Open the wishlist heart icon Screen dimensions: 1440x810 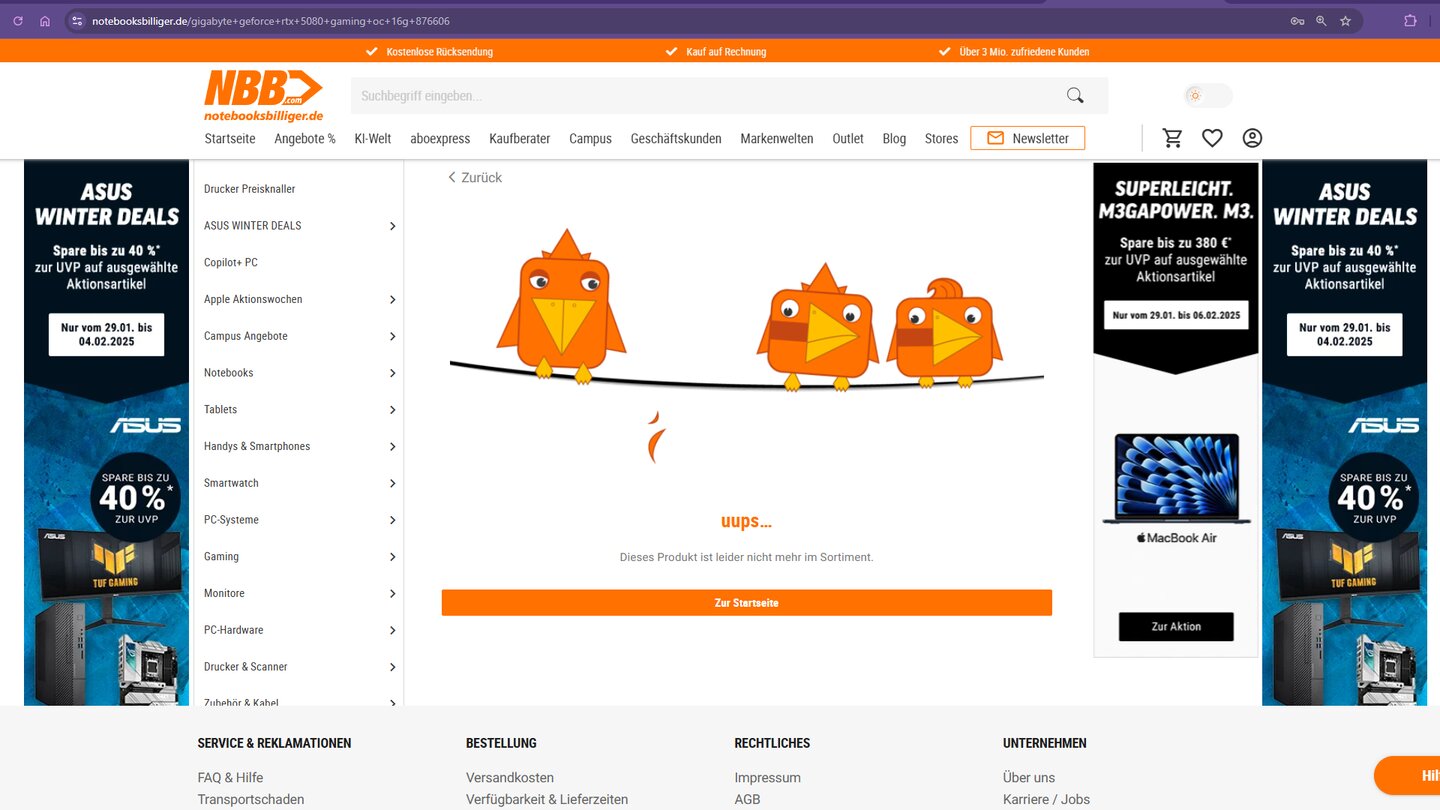1212,138
